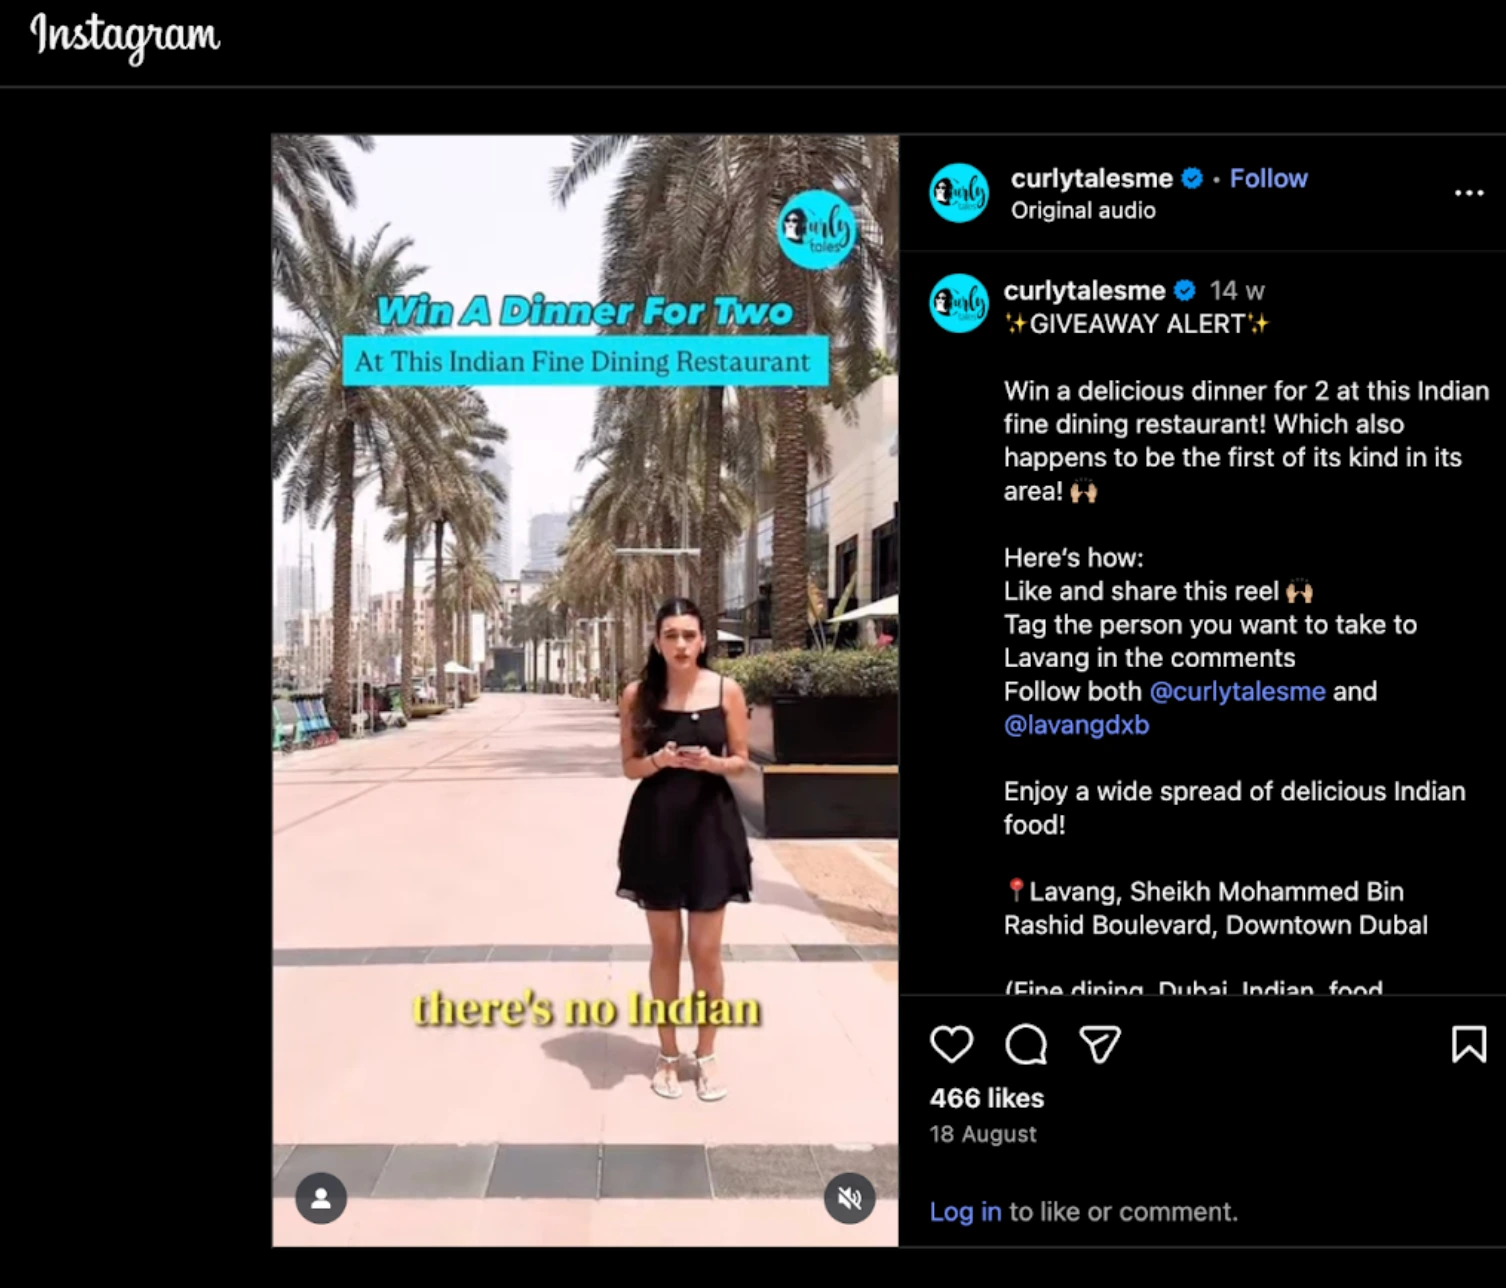This screenshot has width=1506, height=1288.
Task: Open comments with the speech bubble icon
Action: (x=1026, y=1044)
